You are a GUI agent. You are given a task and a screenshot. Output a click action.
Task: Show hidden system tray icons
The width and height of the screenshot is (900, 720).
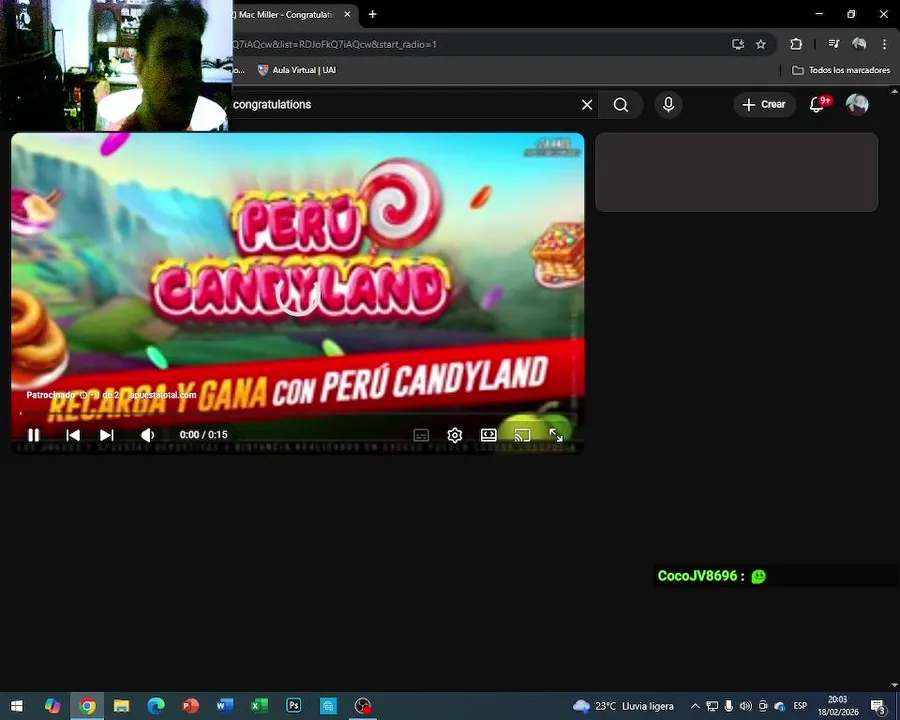[x=695, y=706]
